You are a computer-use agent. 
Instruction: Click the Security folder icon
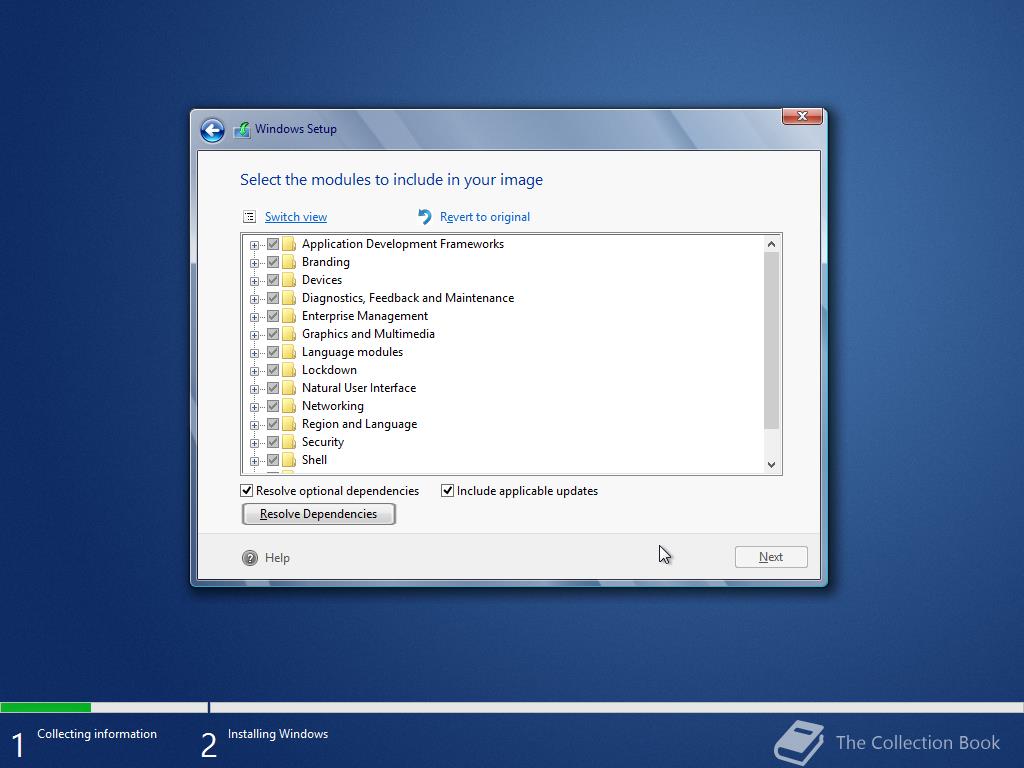point(289,441)
